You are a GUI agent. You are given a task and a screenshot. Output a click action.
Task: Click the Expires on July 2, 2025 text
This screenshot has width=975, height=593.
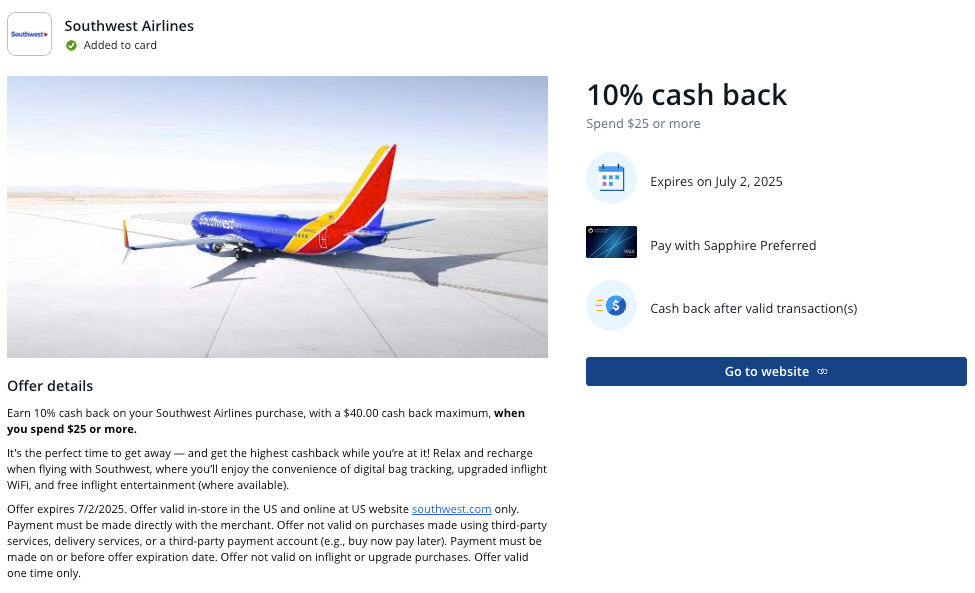(716, 182)
